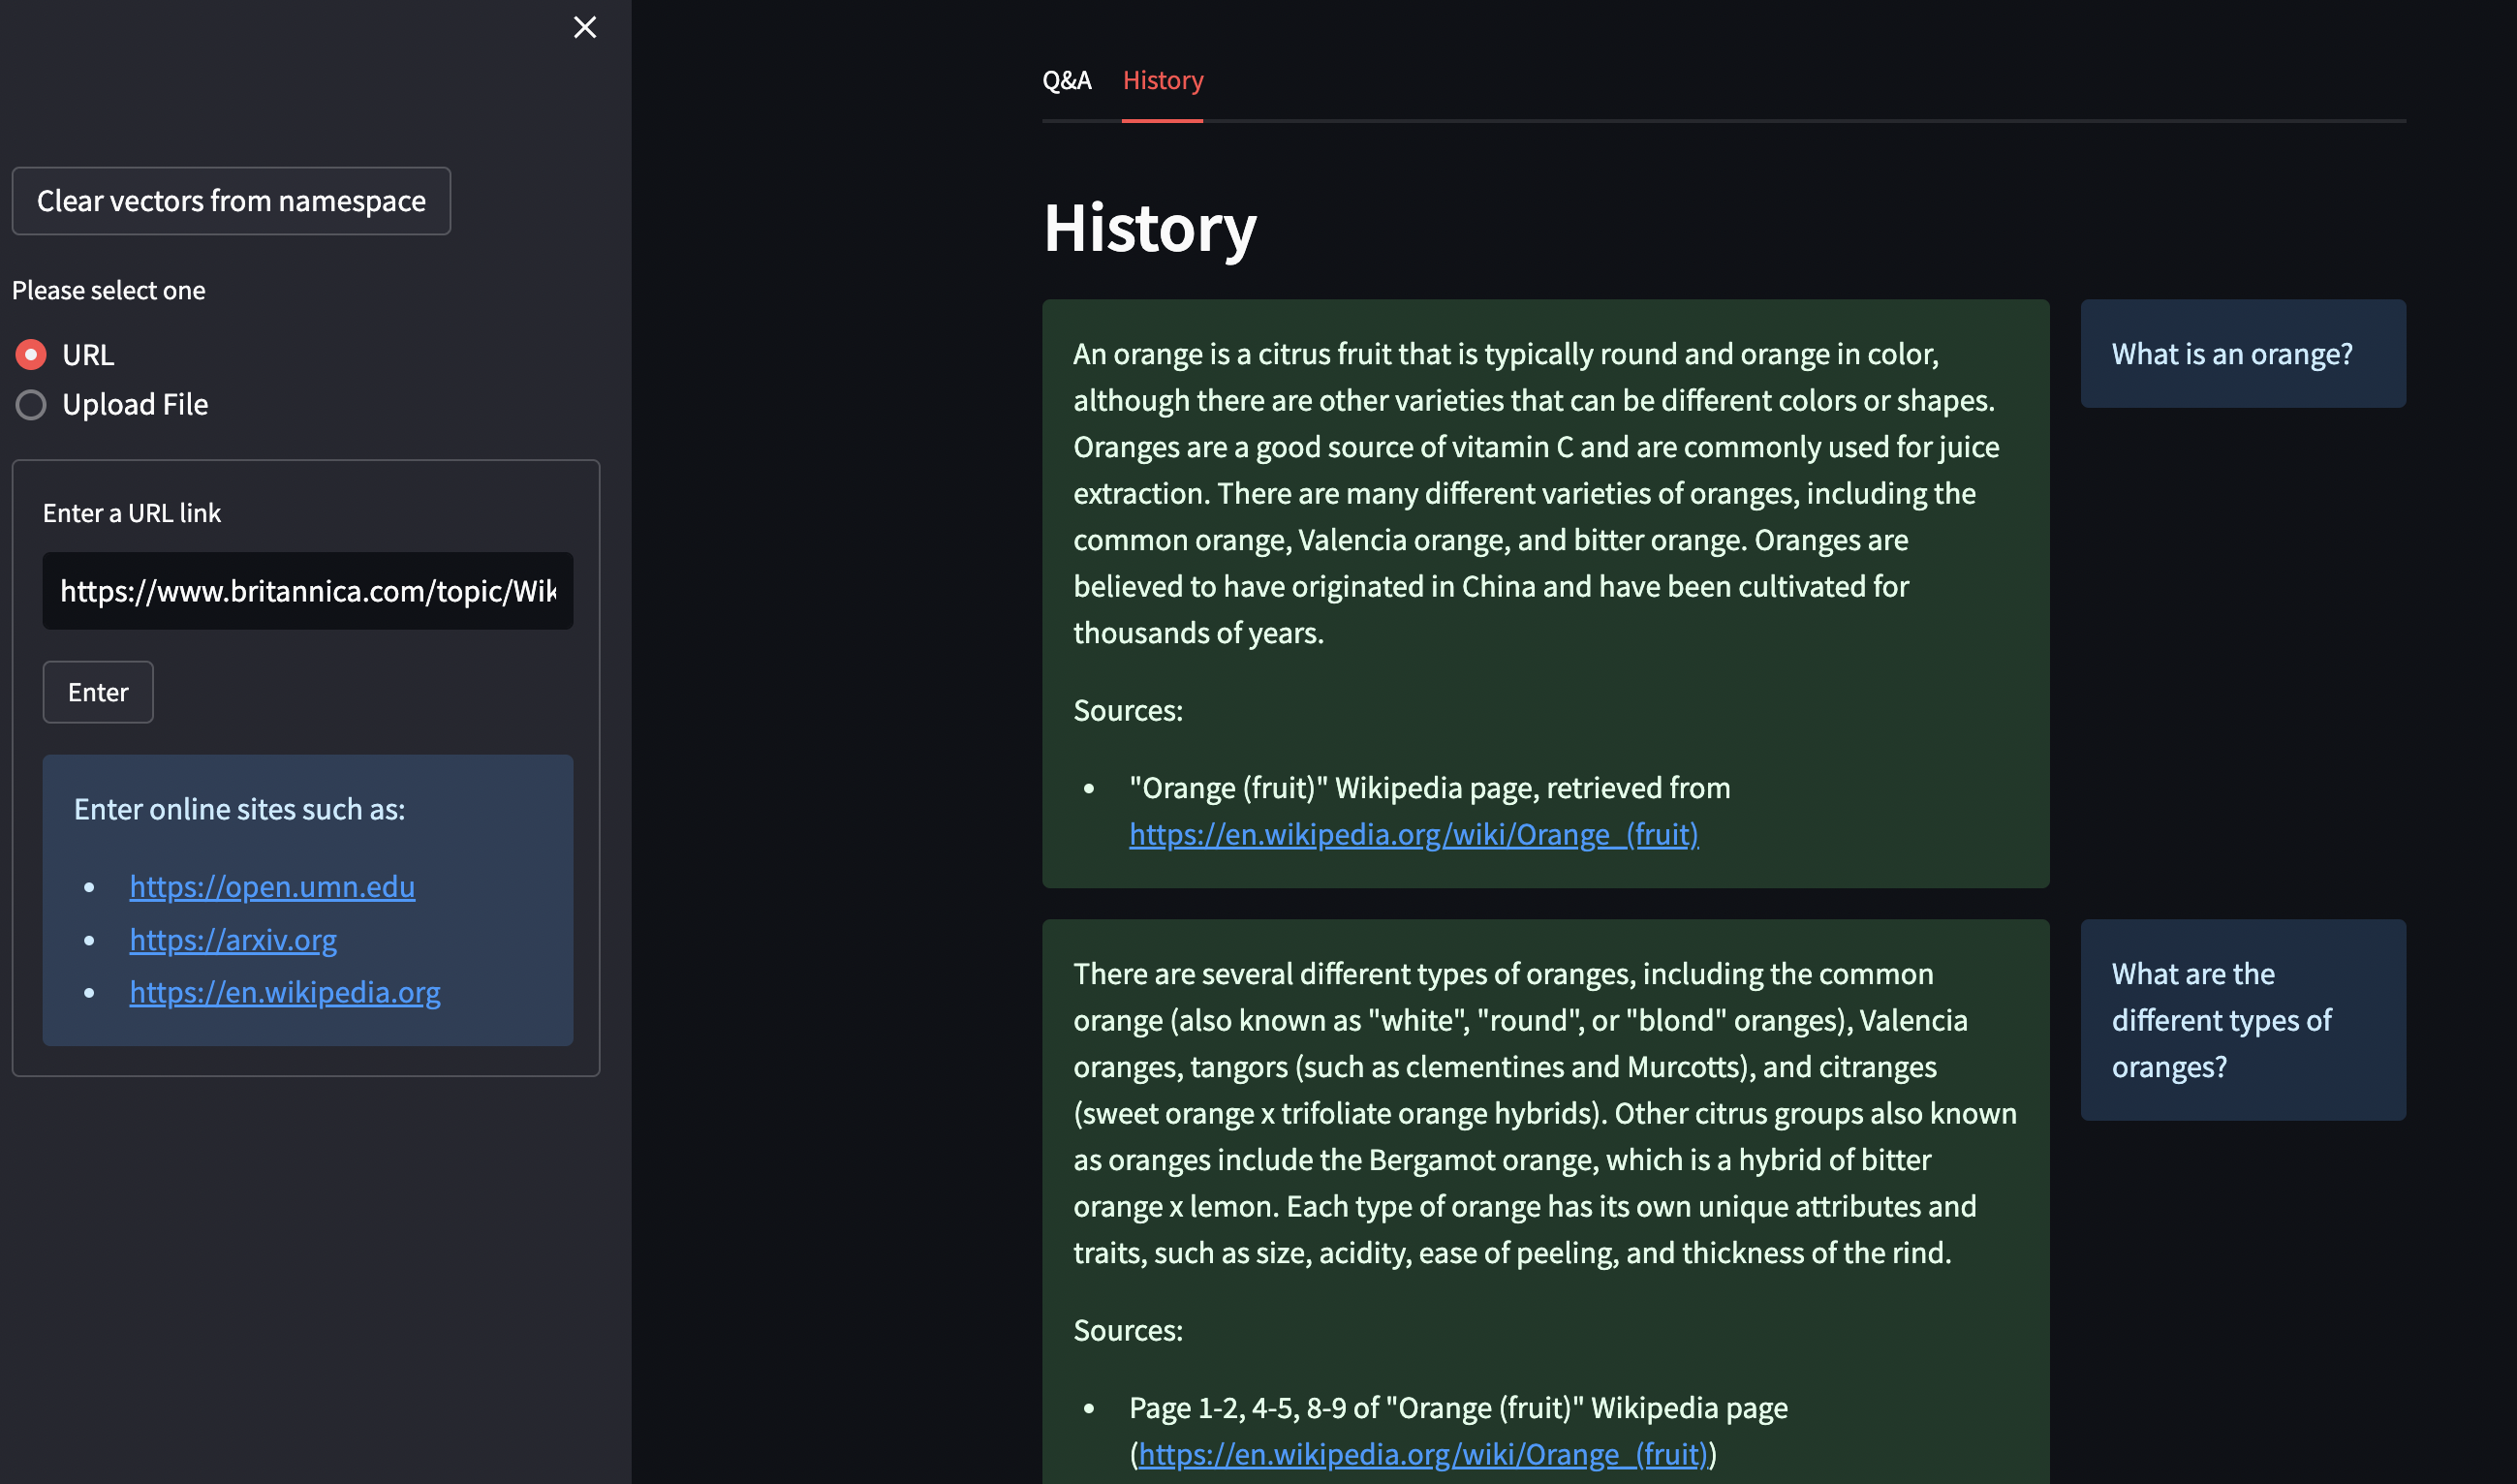Click the 'Please select one' label
The image size is (2517, 1484).
tap(109, 291)
